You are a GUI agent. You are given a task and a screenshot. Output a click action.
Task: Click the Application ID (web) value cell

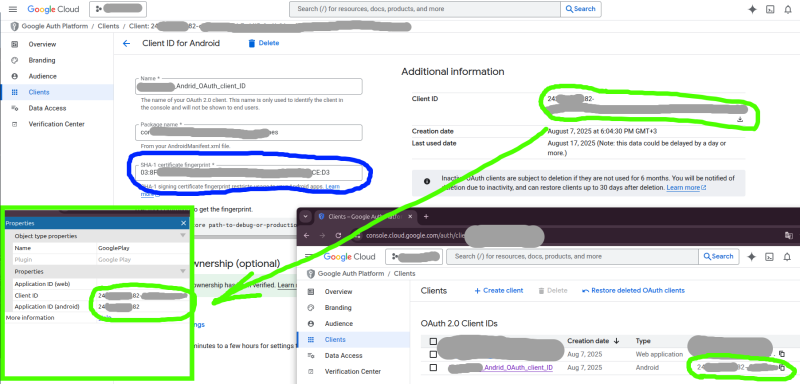(142, 284)
